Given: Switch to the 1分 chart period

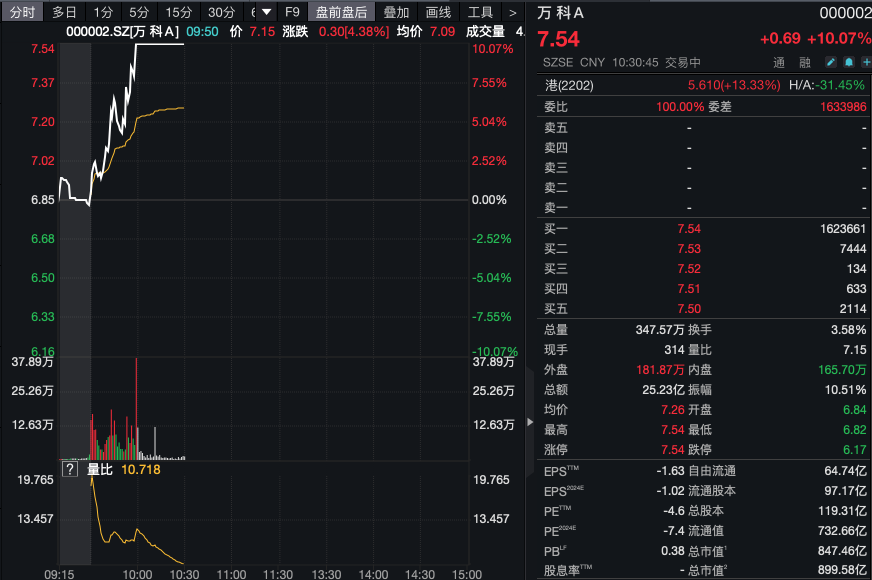Looking at the screenshot, I should [x=103, y=12].
